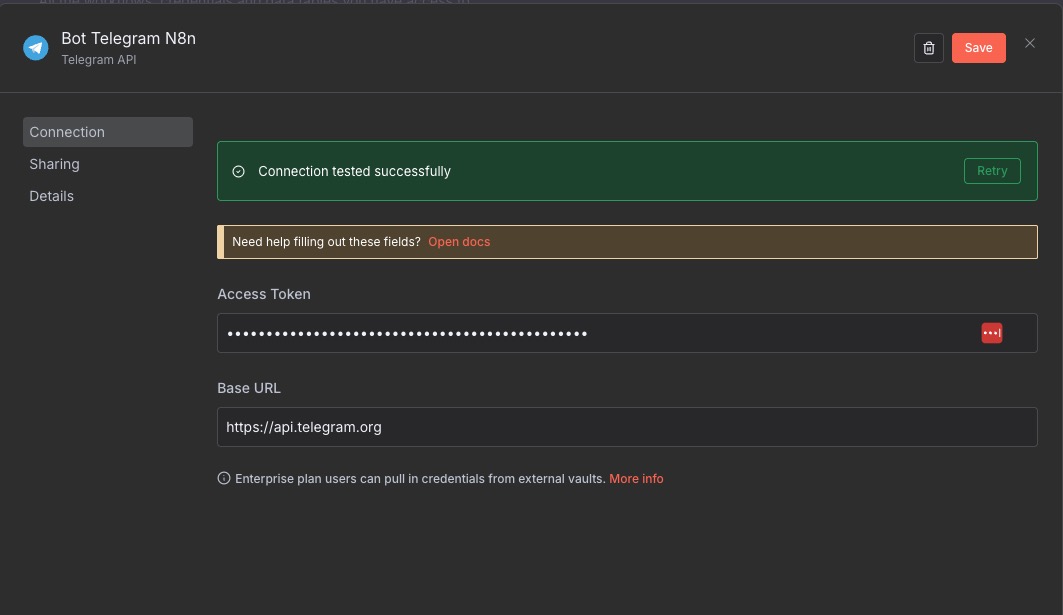Save the Telegram credential
The height and width of the screenshot is (615, 1063).
[x=978, y=48]
